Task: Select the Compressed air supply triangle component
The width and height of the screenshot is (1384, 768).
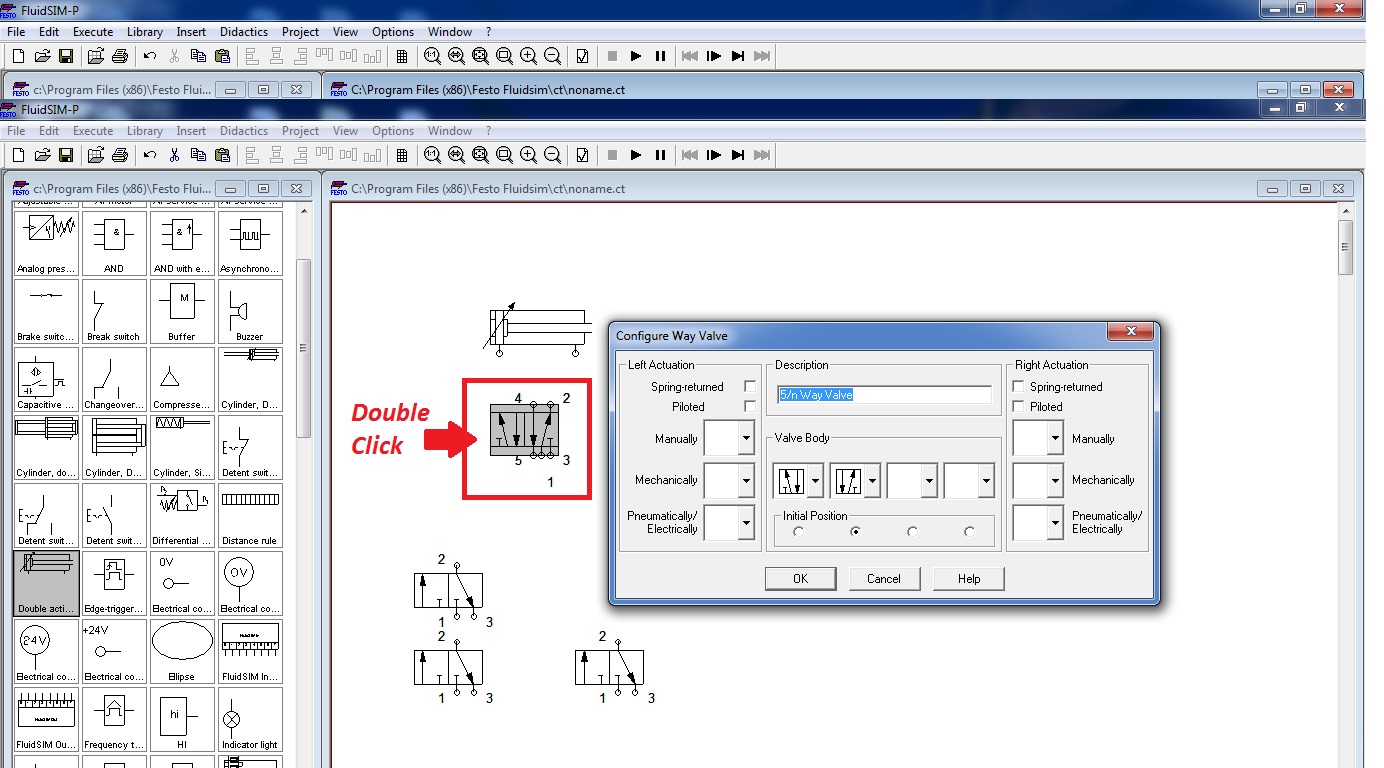Action: (182, 378)
